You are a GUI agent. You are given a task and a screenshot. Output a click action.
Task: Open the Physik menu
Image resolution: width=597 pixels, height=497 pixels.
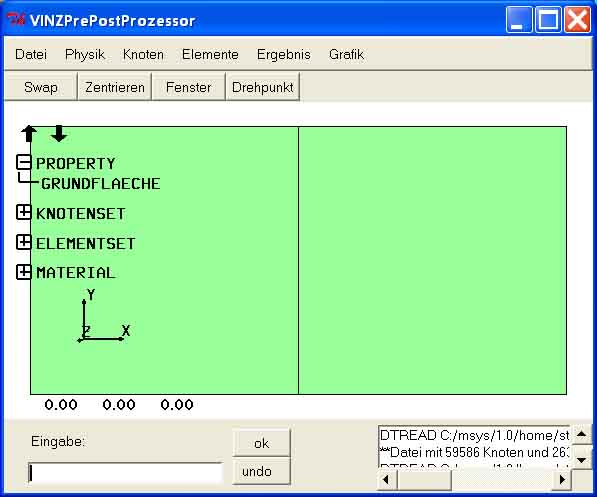coord(85,54)
